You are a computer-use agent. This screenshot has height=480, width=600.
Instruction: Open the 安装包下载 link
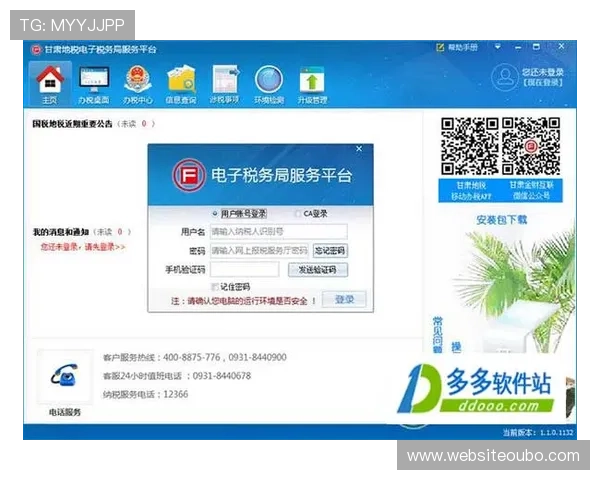click(501, 220)
